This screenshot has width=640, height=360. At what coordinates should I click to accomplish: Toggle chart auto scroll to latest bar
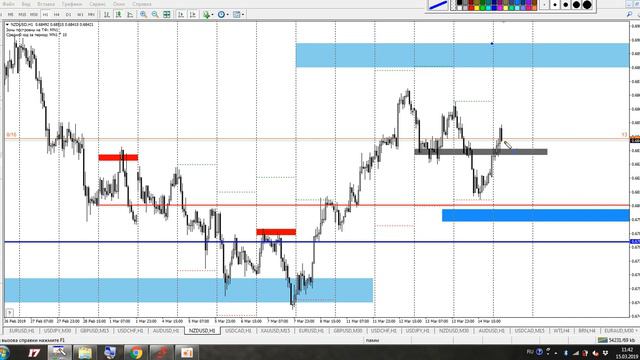(x=181, y=14)
